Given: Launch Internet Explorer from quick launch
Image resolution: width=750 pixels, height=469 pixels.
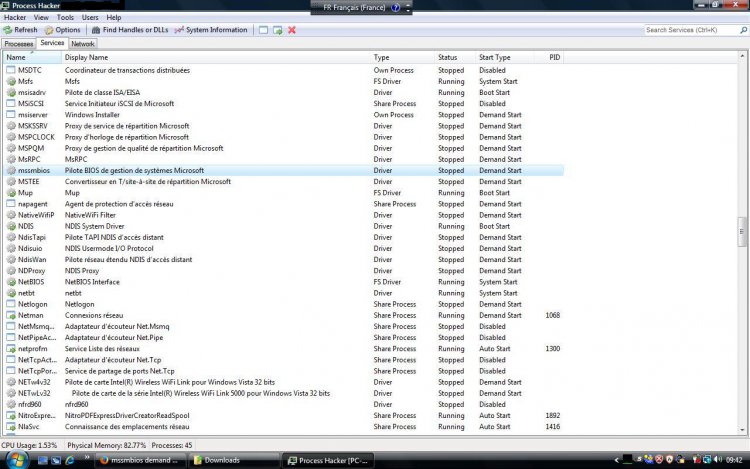Looking at the screenshot, I should 69,460.
